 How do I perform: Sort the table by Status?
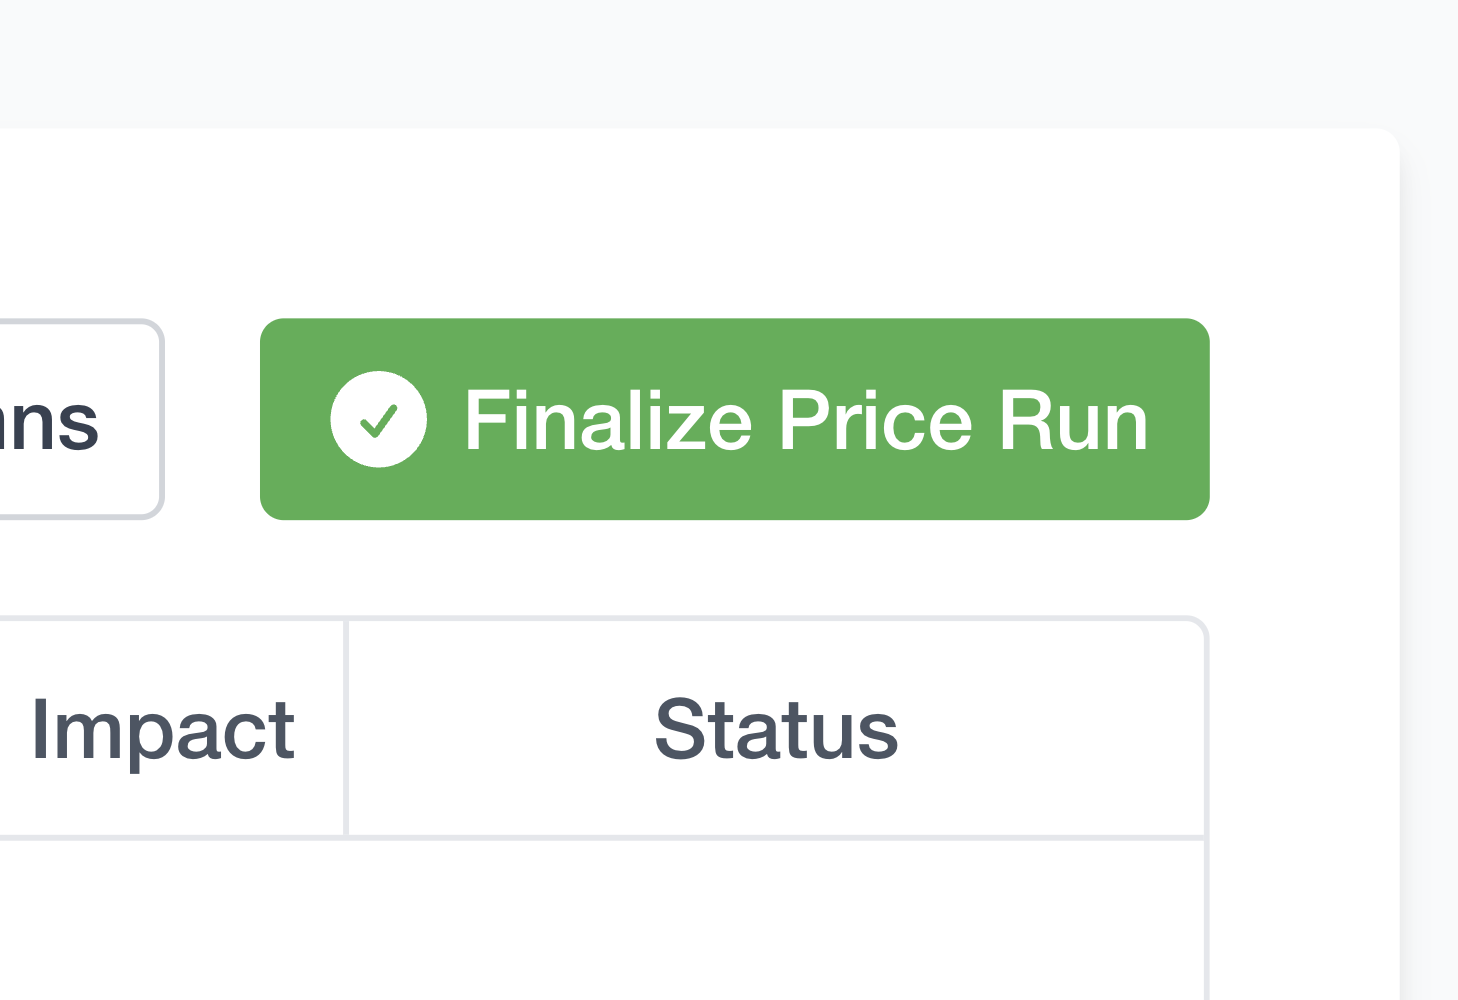[x=776, y=728]
